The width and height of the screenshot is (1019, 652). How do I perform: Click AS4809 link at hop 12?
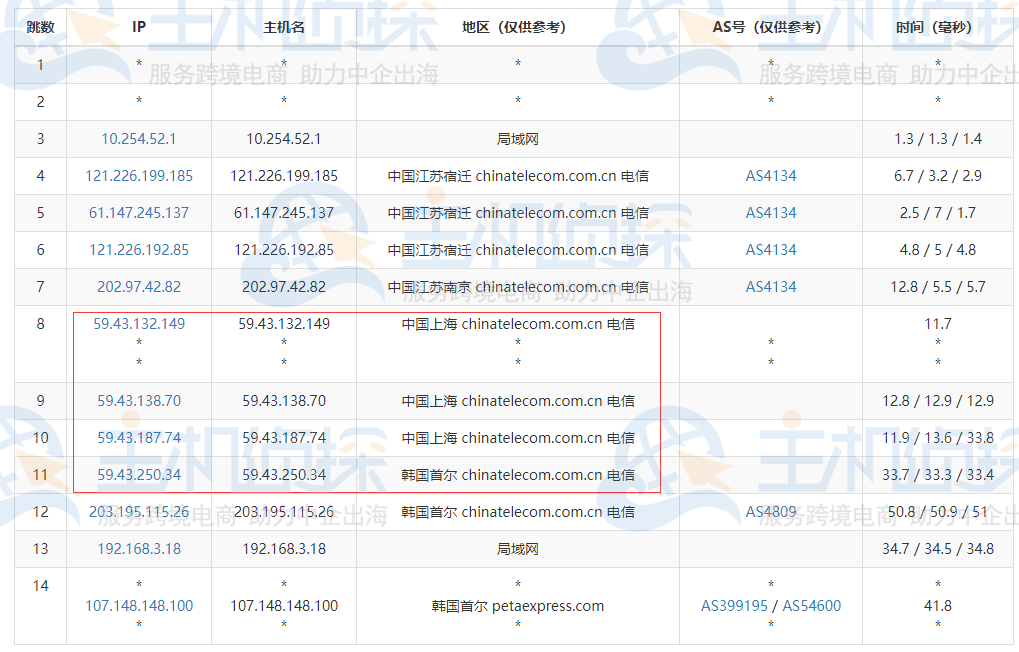770,511
